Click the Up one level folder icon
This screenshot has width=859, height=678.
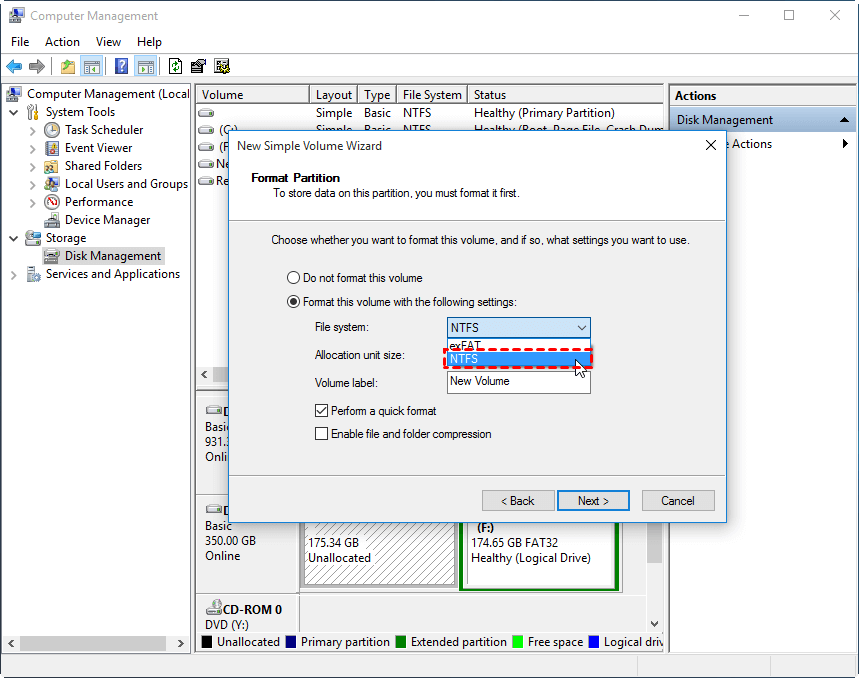(67, 67)
